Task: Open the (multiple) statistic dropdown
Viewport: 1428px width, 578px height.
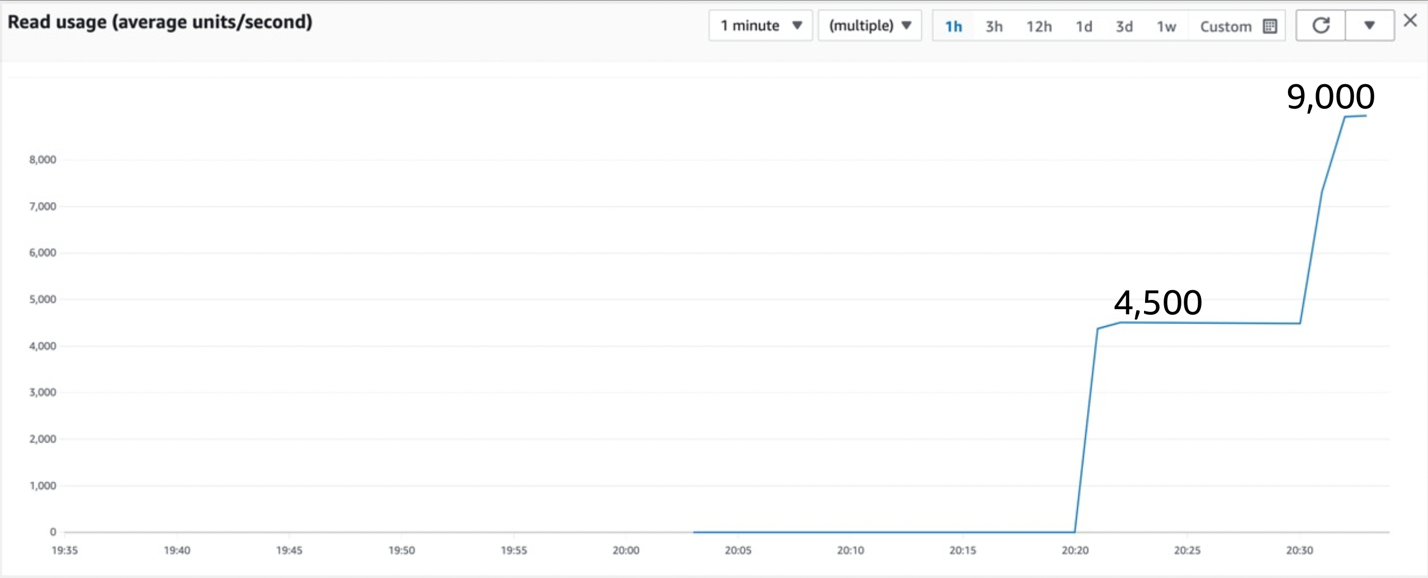Action: tap(869, 25)
